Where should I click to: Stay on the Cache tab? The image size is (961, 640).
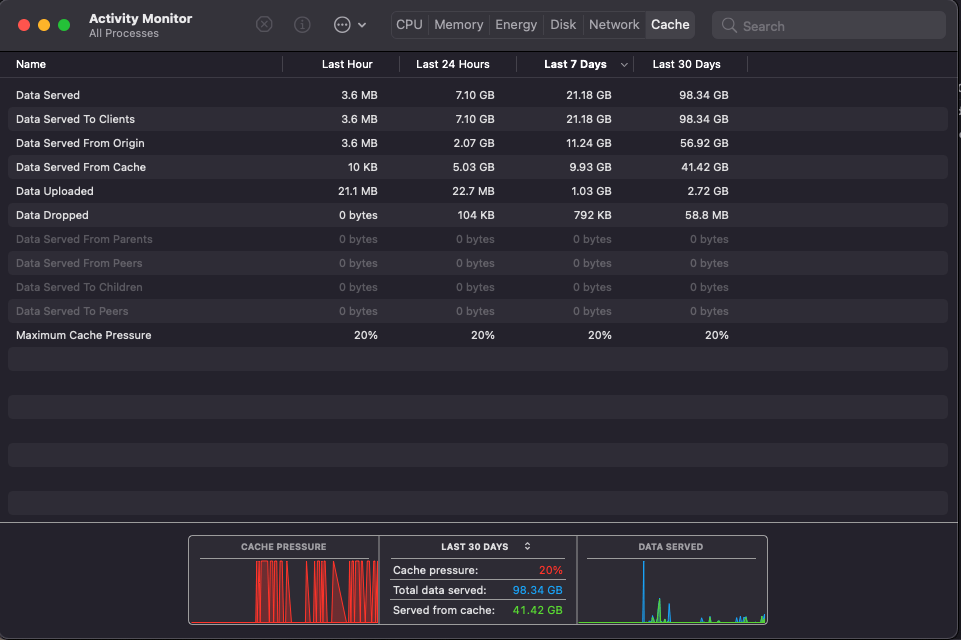point(669,24)
